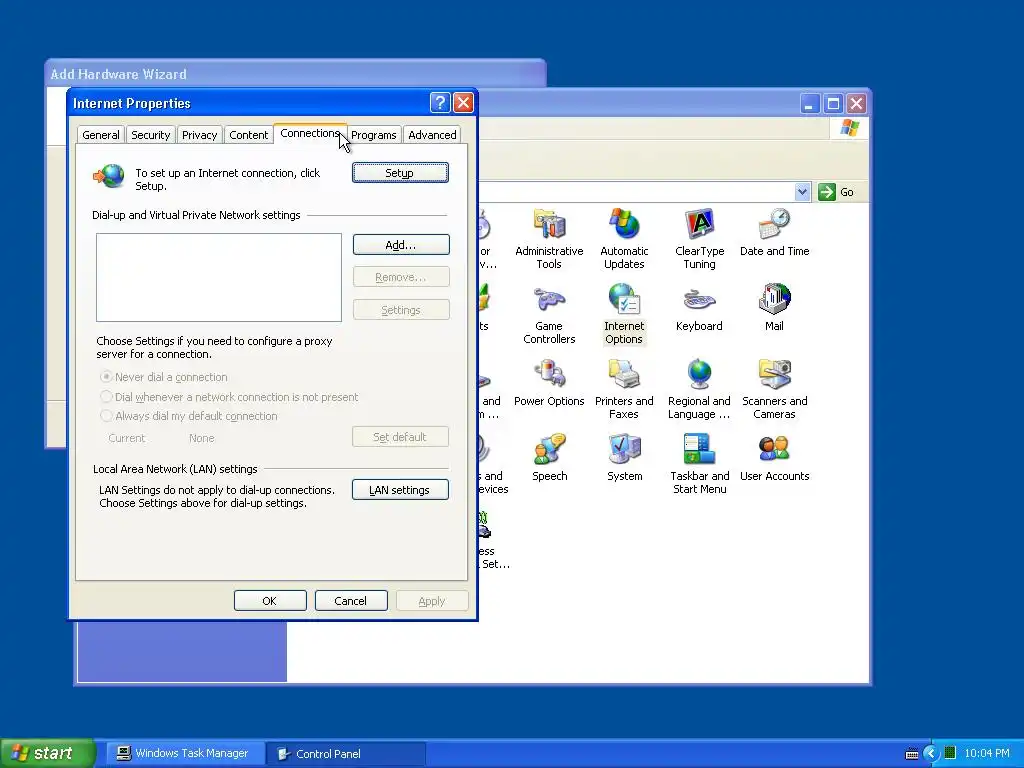Open Game Controllers in Control Panel
1024x768 pixels.
(549, 314)
